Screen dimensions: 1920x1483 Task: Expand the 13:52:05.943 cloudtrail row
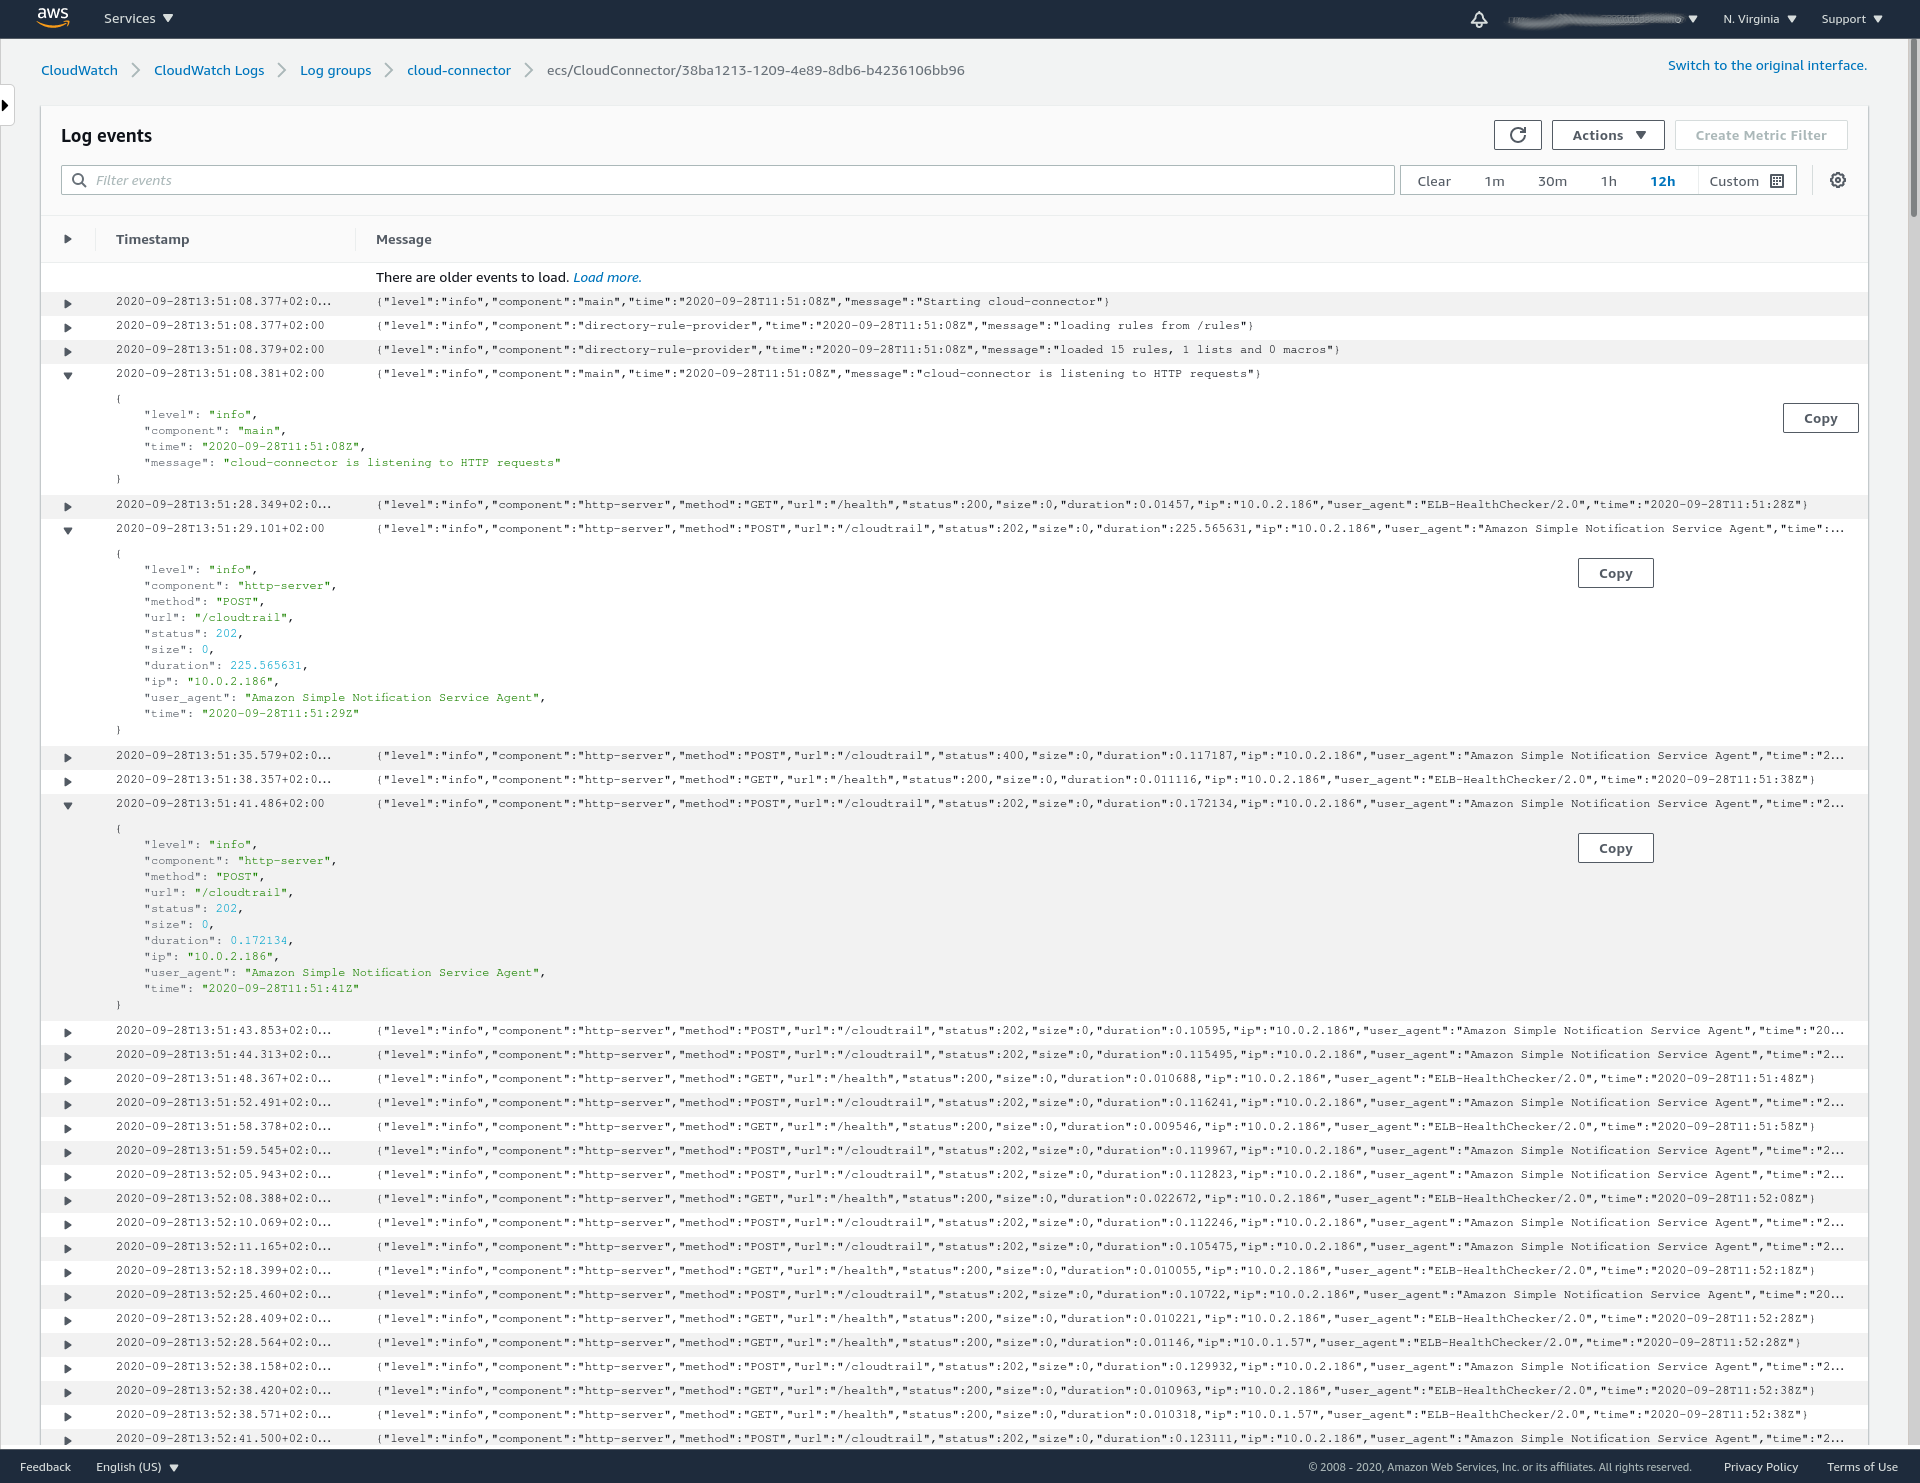[x=68, y=1176]
